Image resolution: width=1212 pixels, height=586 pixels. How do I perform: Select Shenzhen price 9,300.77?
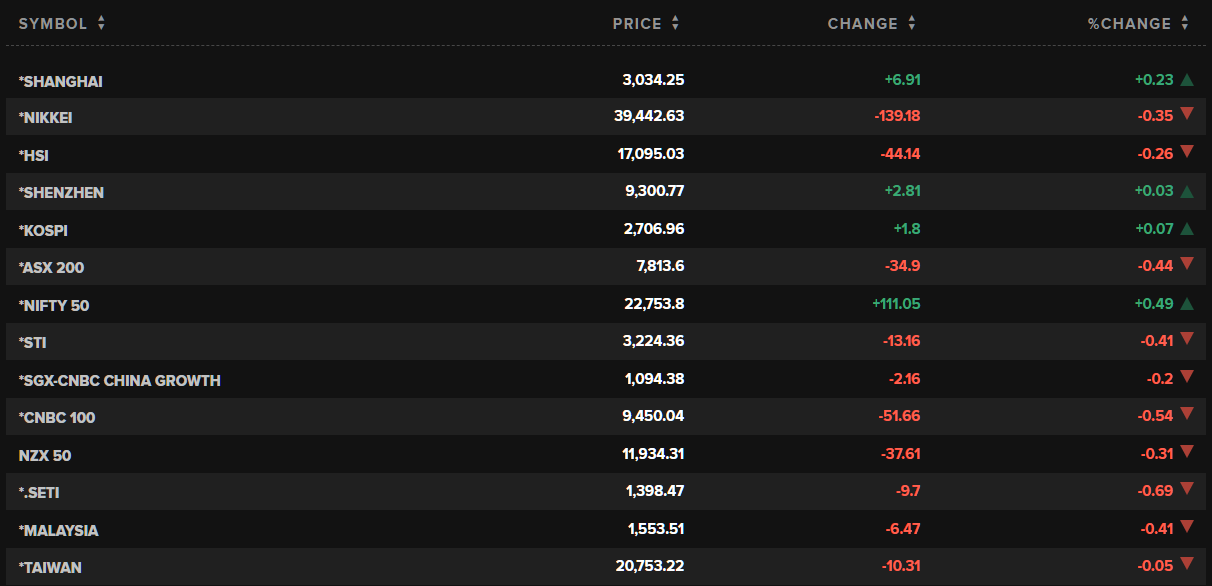654,191
